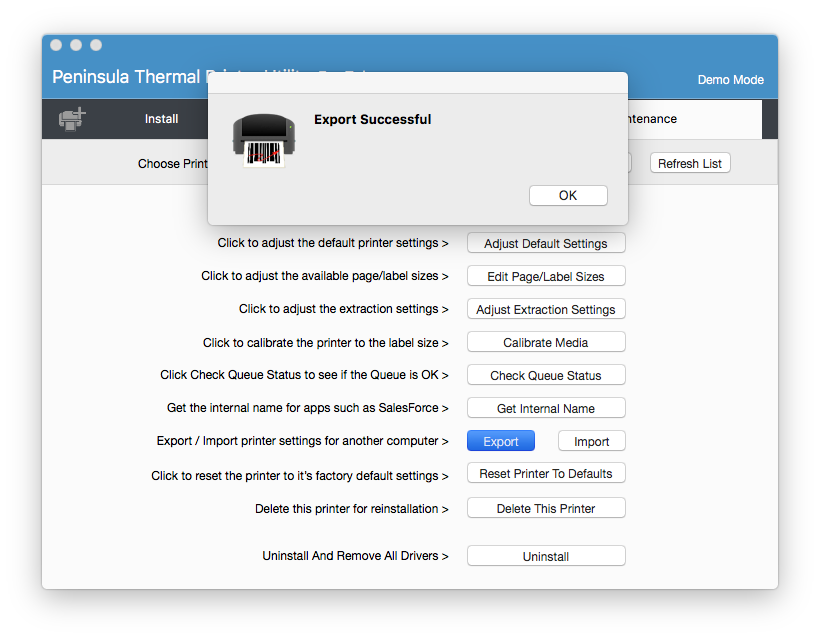The width and height of the screenshot is (820, 639).
Task: Click 'Uninstall And Remove All Drivers >' label
Action: 355,555
